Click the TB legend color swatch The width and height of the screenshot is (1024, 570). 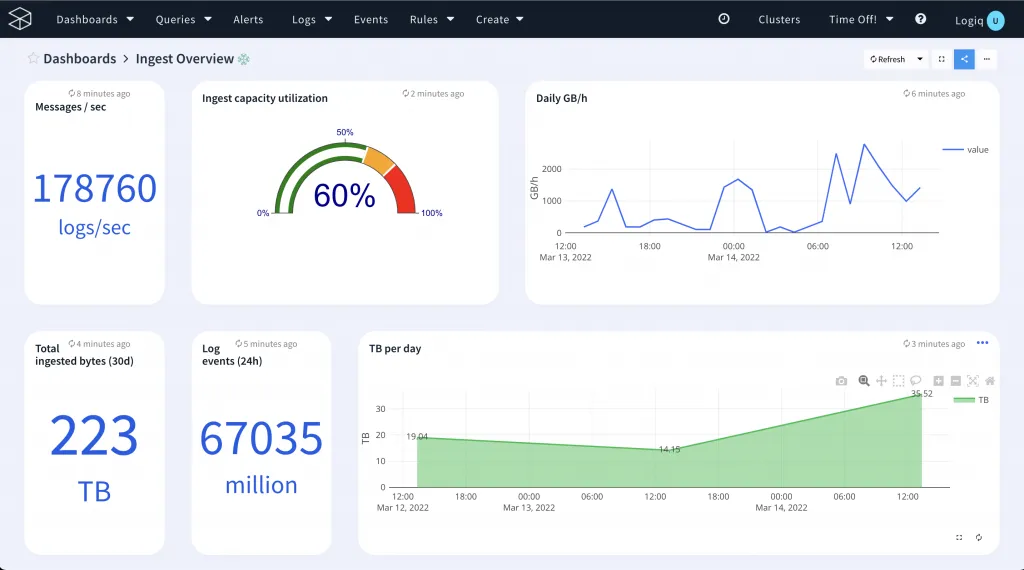[x=963, y=400]
